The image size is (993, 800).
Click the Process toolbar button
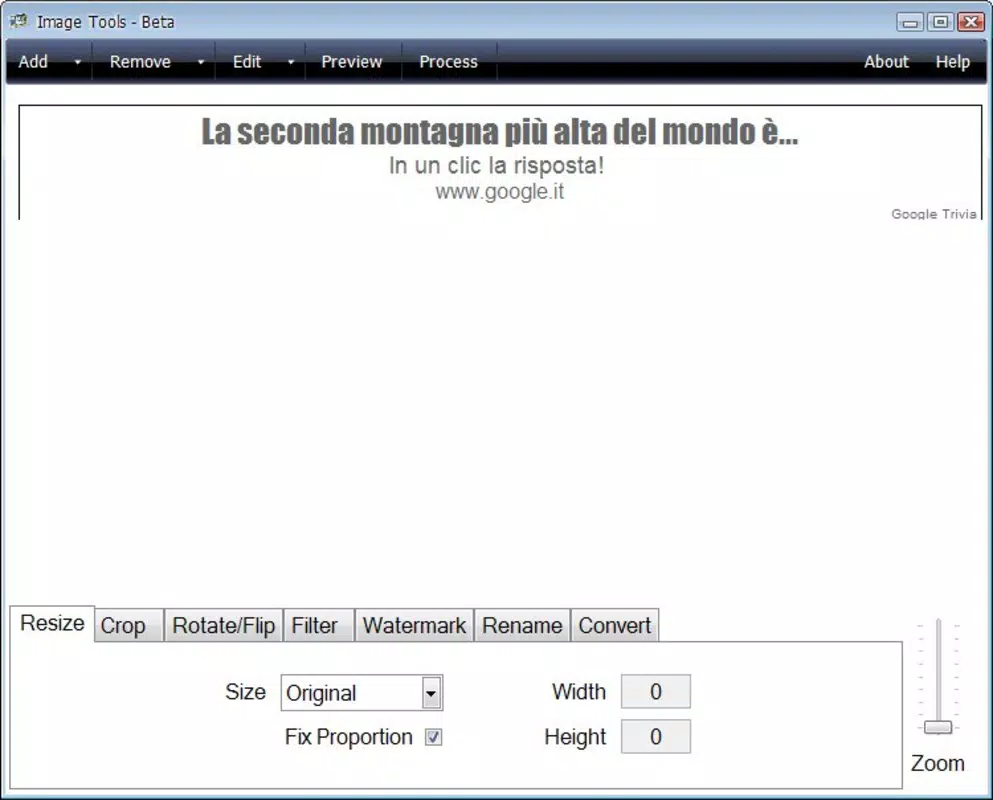448,61
